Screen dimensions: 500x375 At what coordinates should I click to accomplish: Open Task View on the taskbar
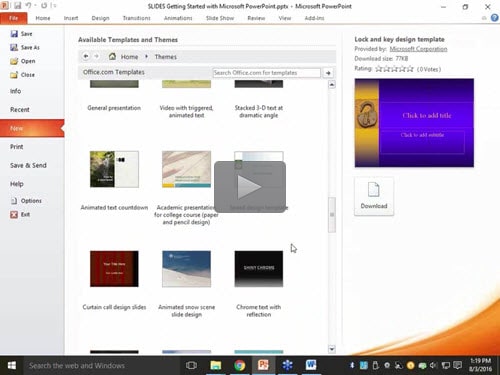[191, 365]
